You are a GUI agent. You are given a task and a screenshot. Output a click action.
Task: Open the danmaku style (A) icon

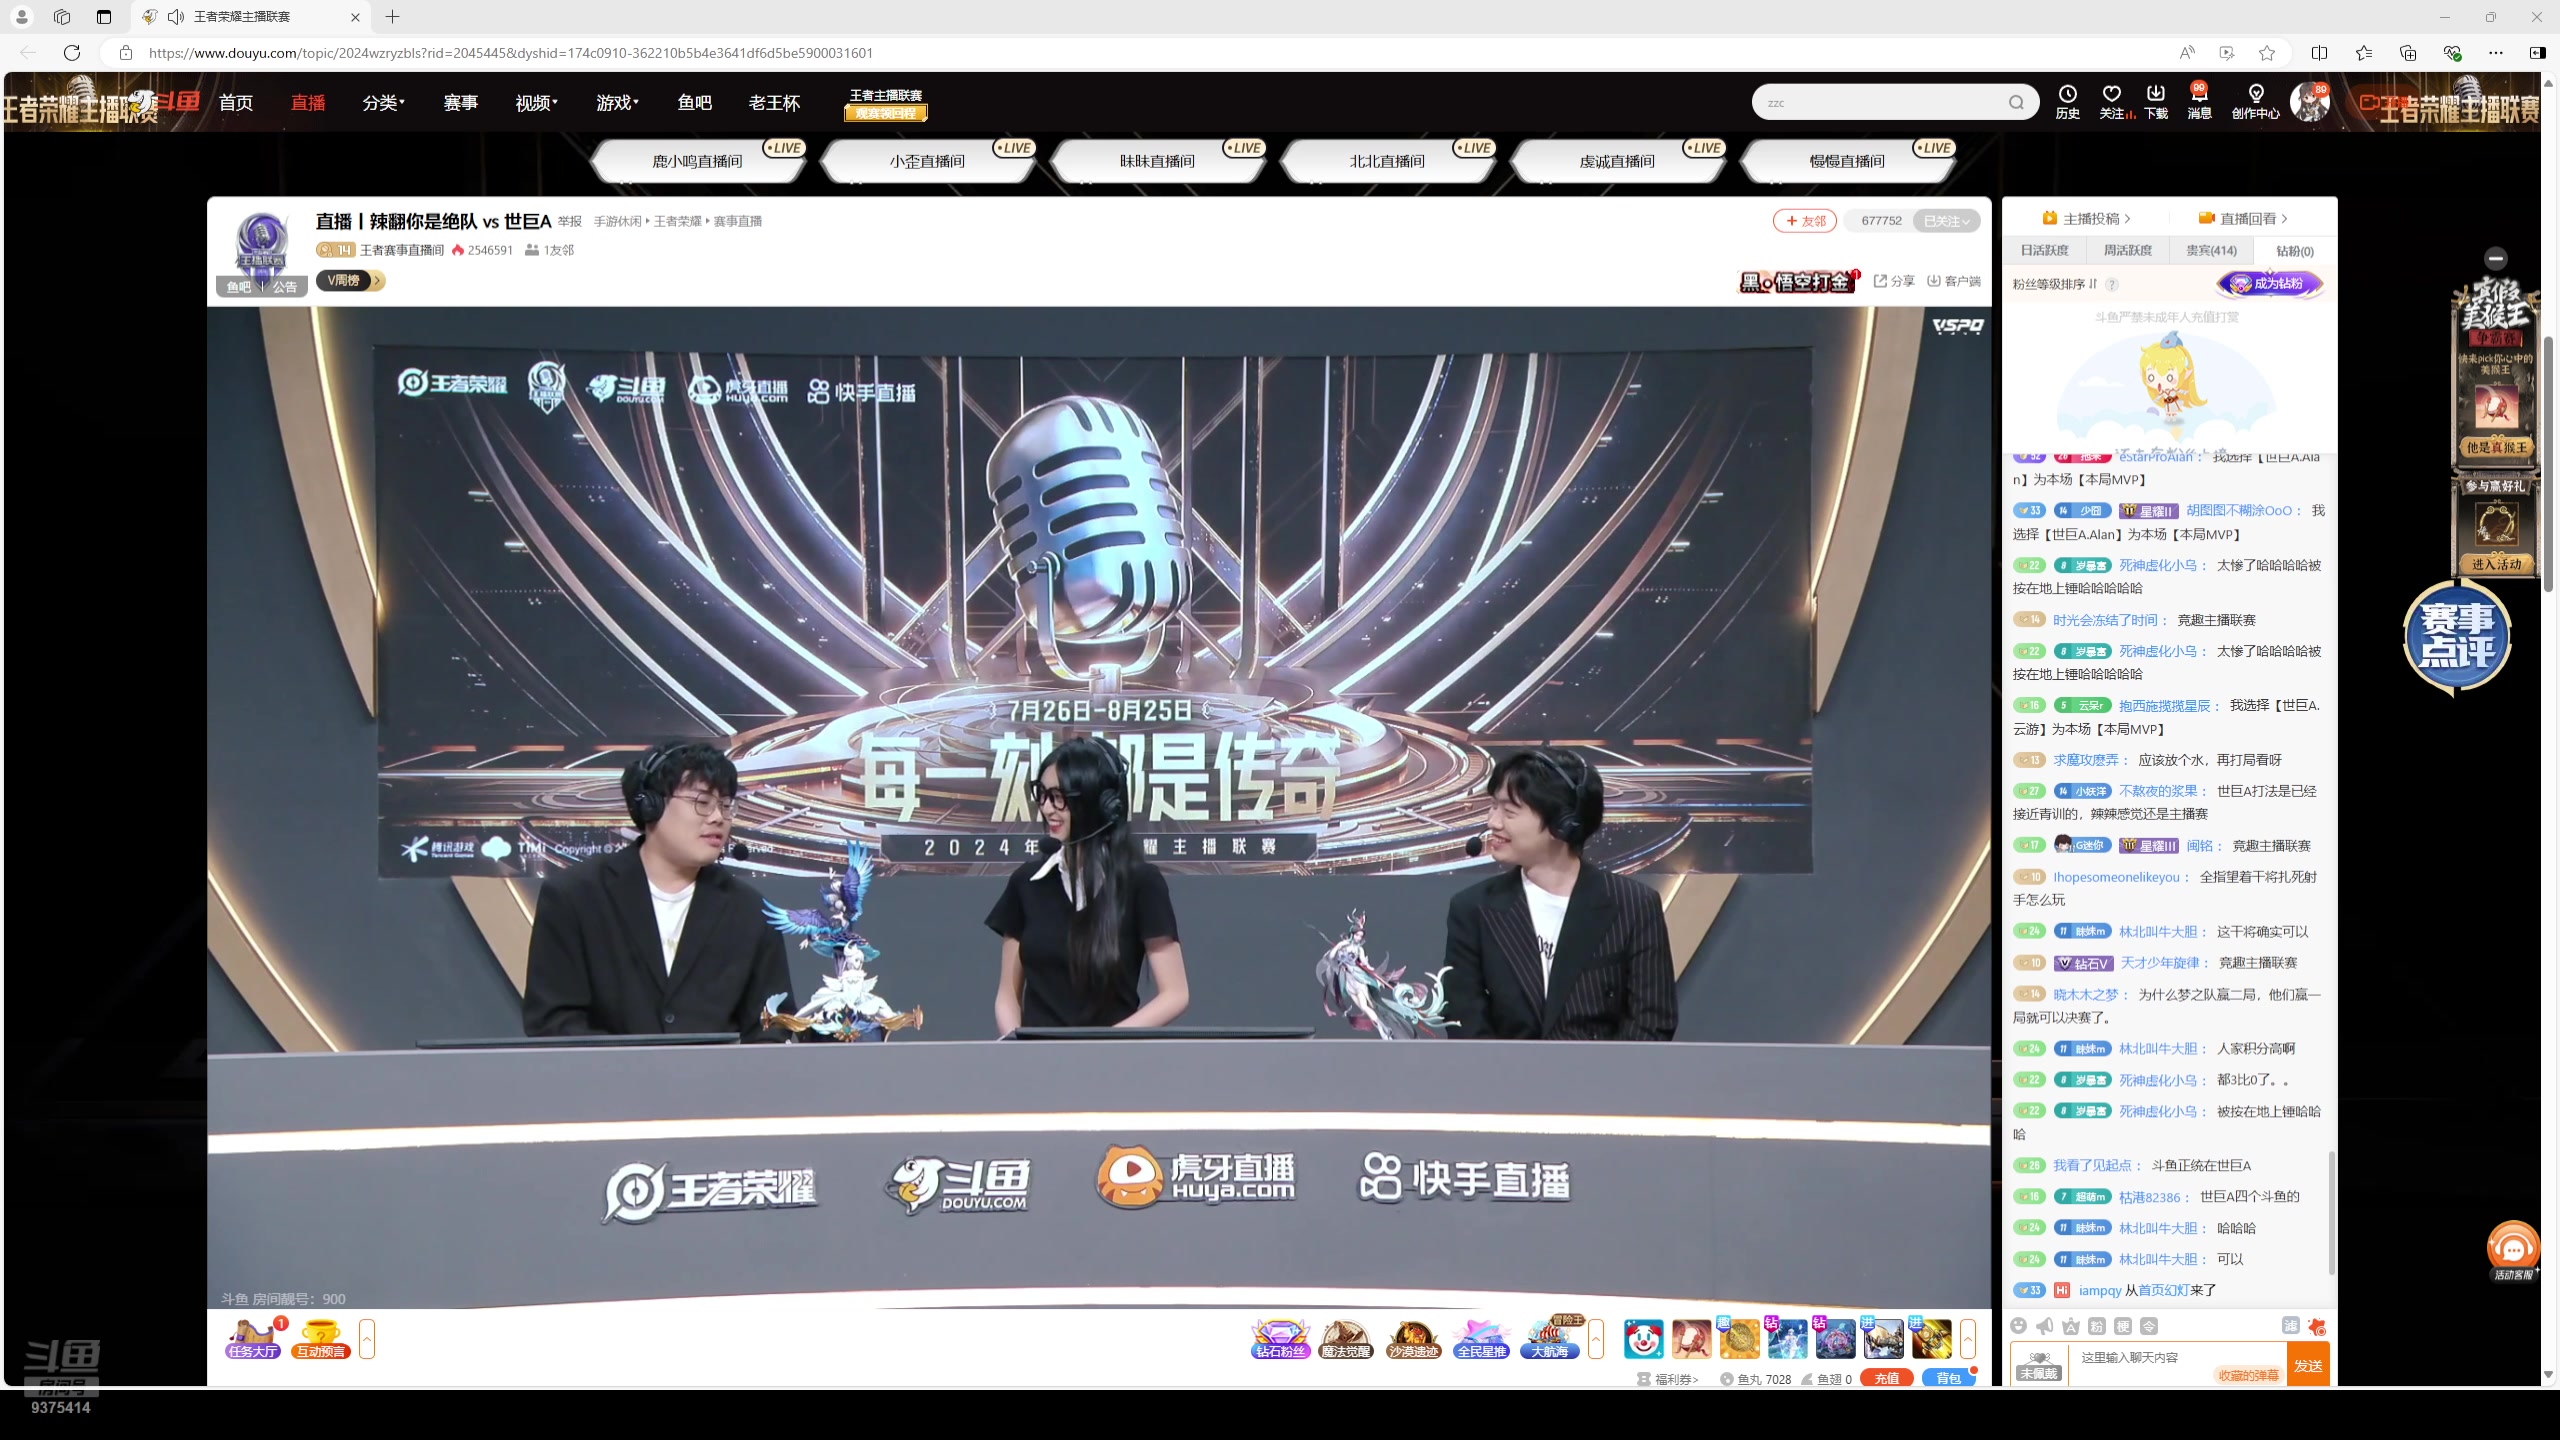(2071, 1327)
